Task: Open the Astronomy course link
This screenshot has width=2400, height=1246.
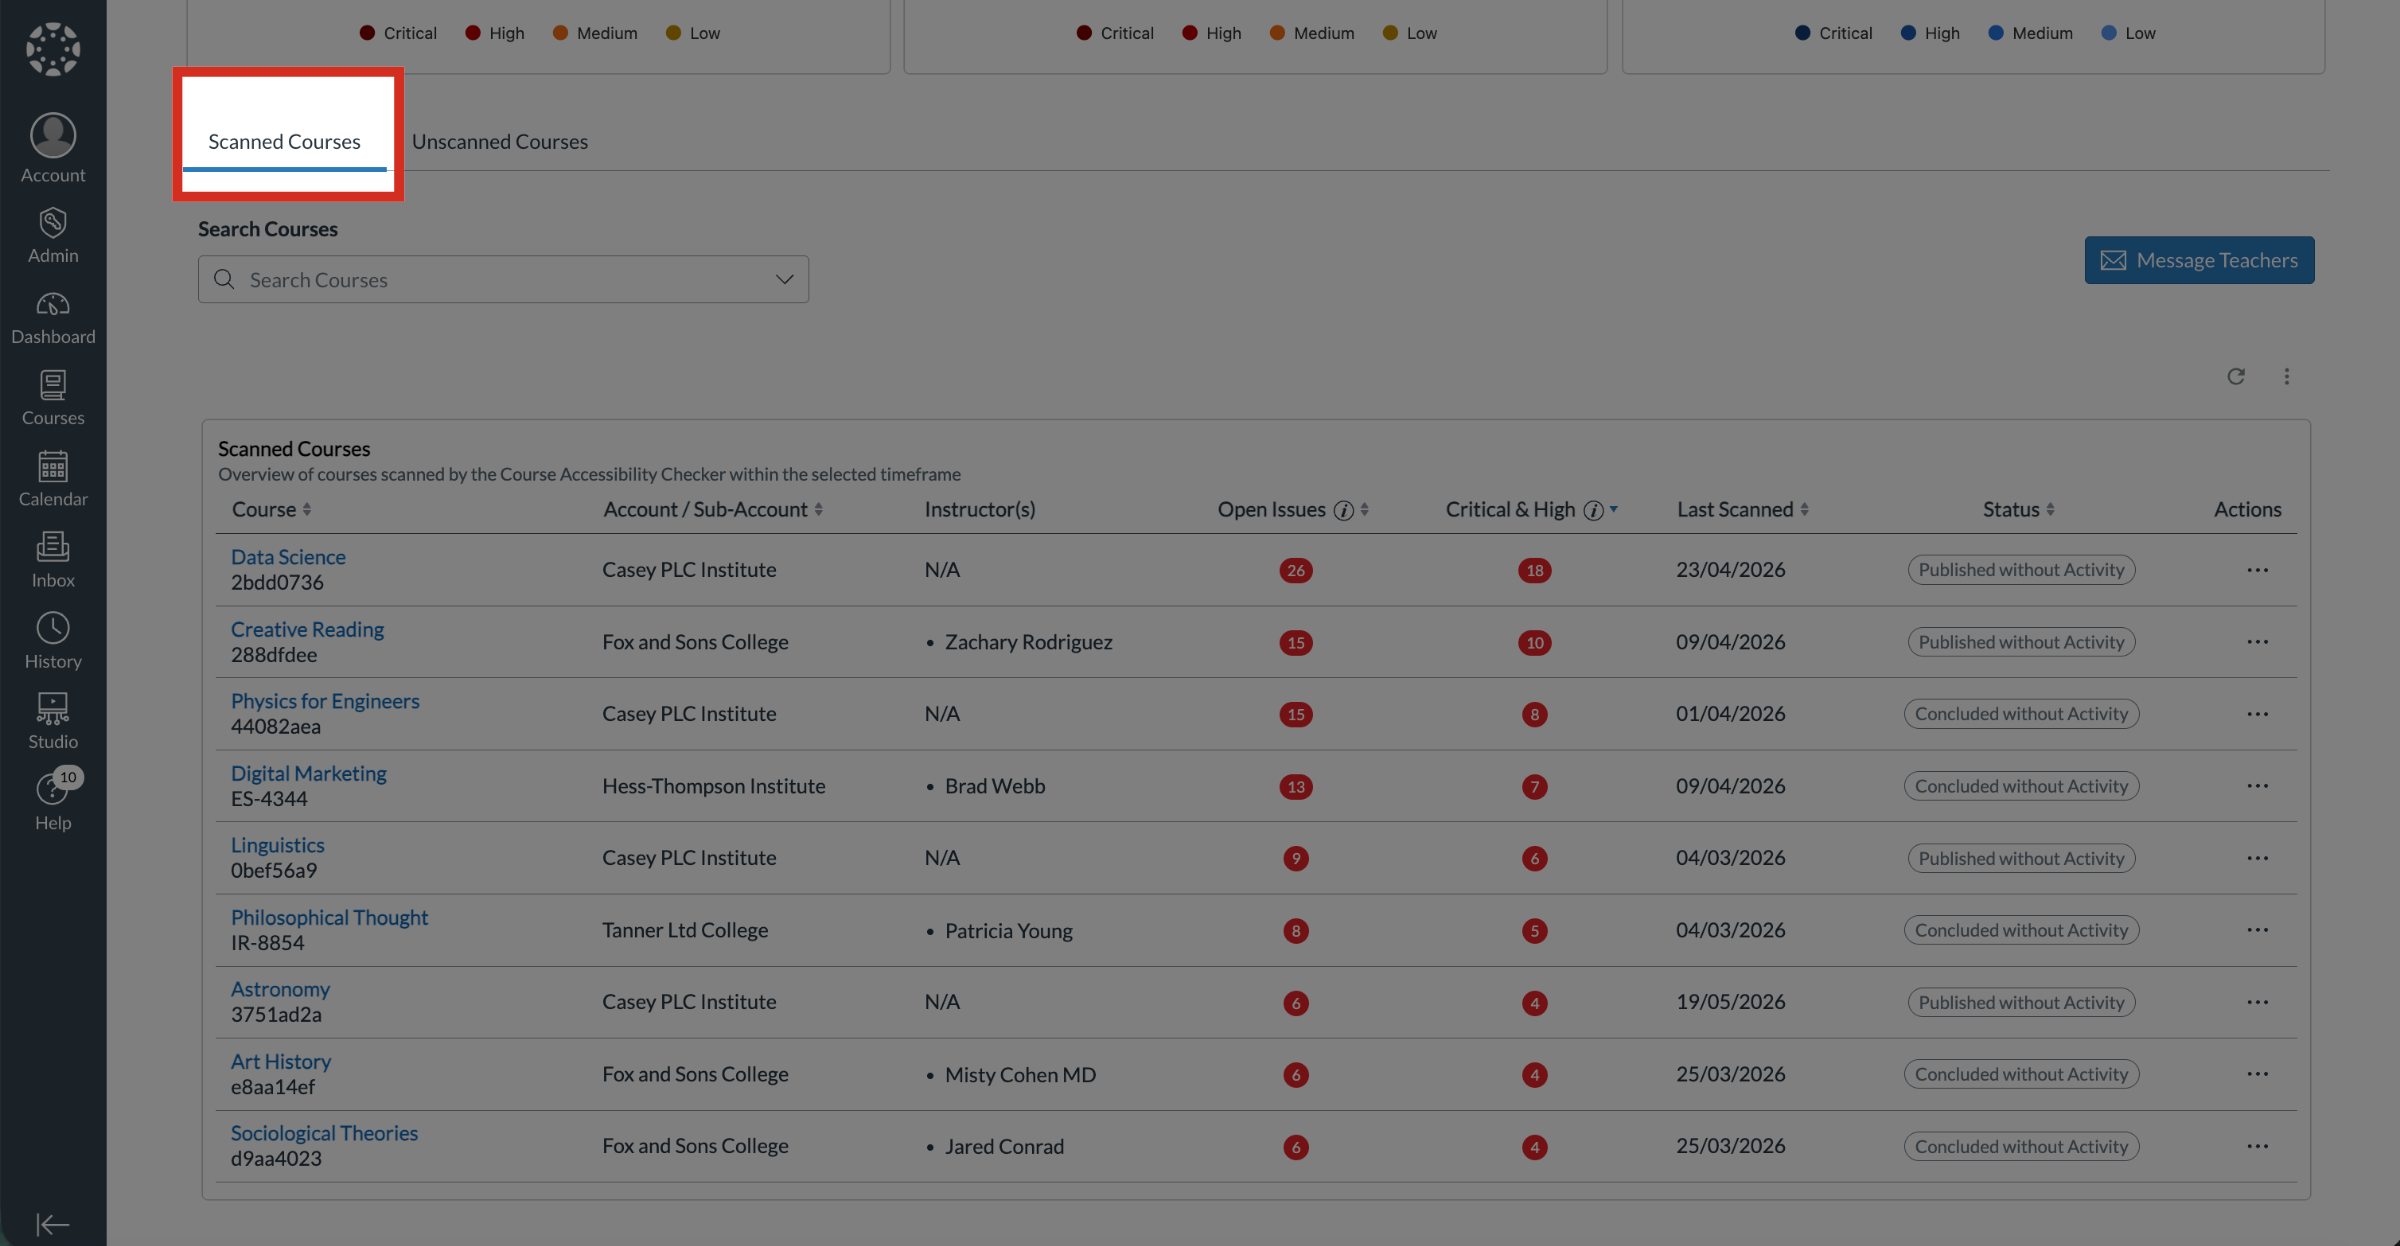Action: pos(280,989)
